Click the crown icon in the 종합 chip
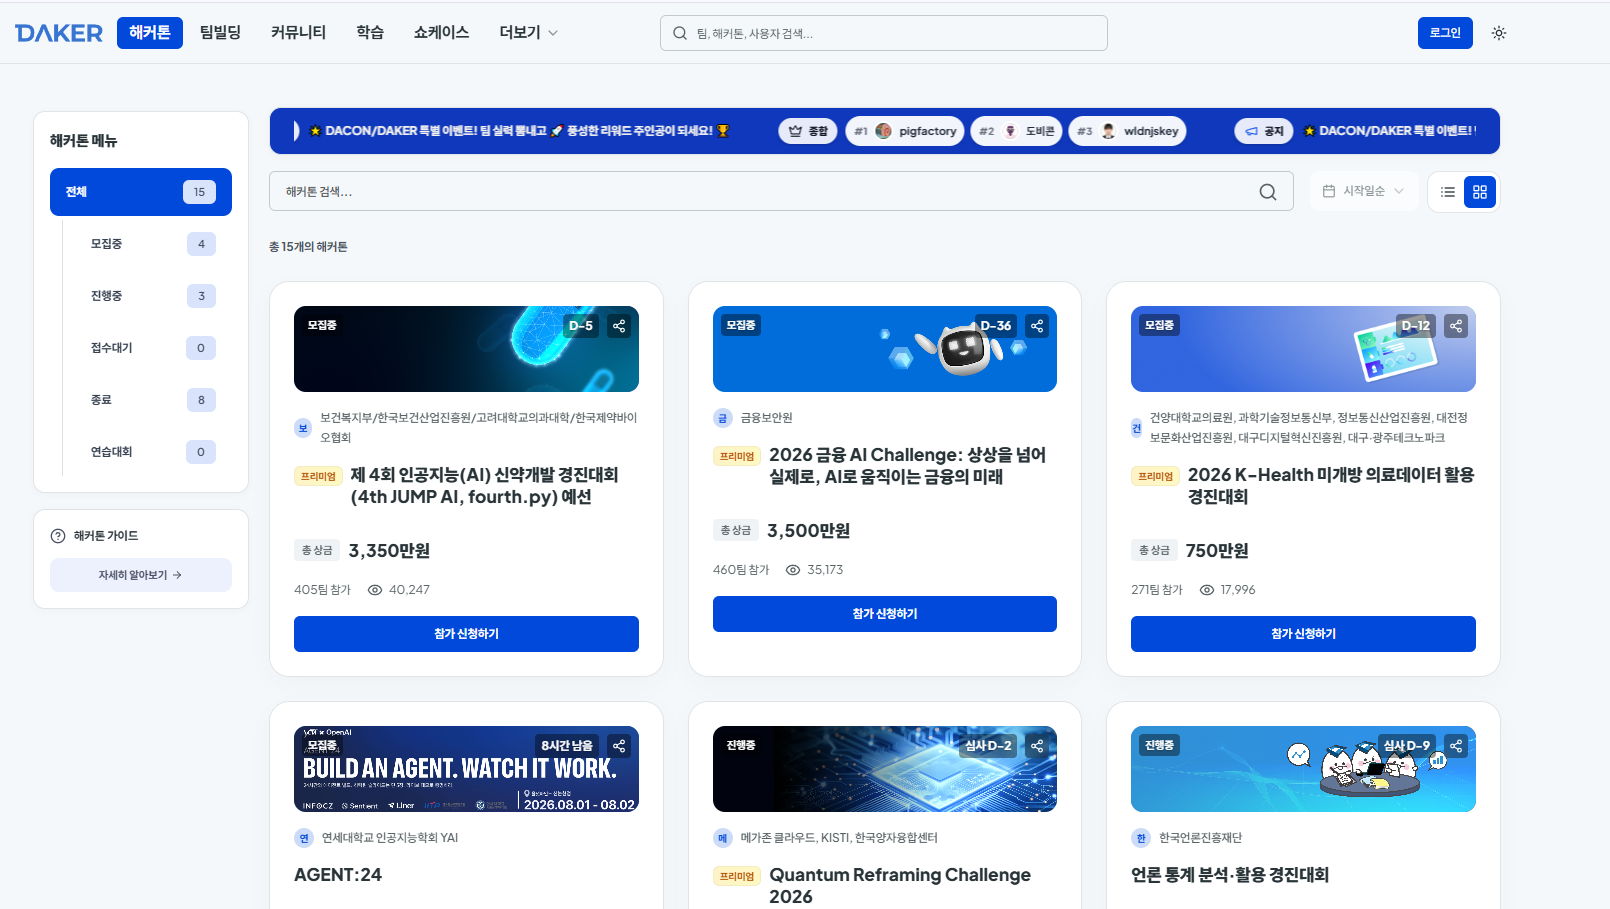Viewport: 1610px width, 909px height. [x=795, y=131]
